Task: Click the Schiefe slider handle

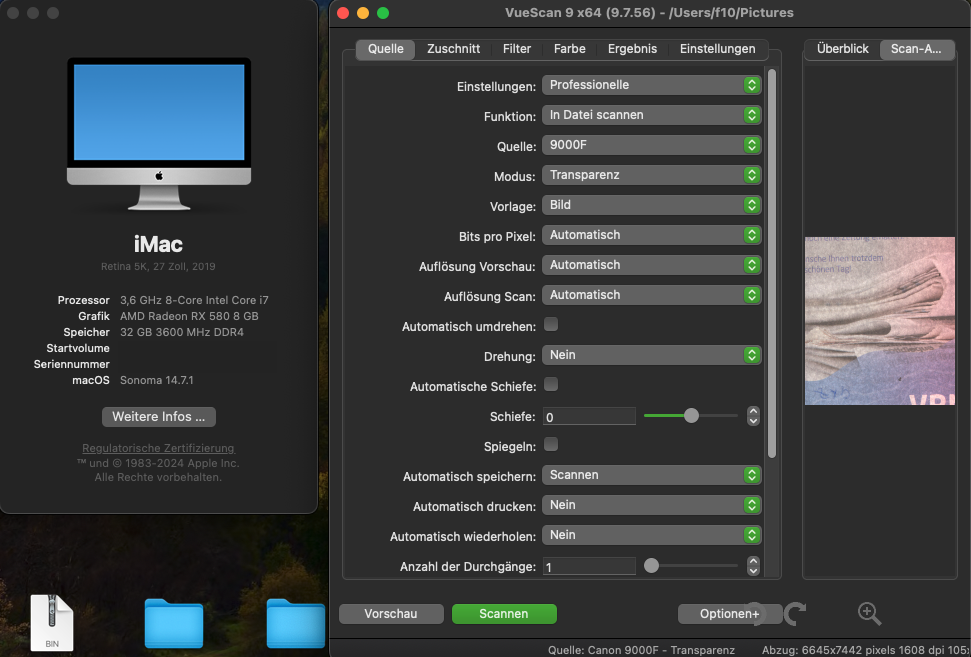Action: coord(691,416)
